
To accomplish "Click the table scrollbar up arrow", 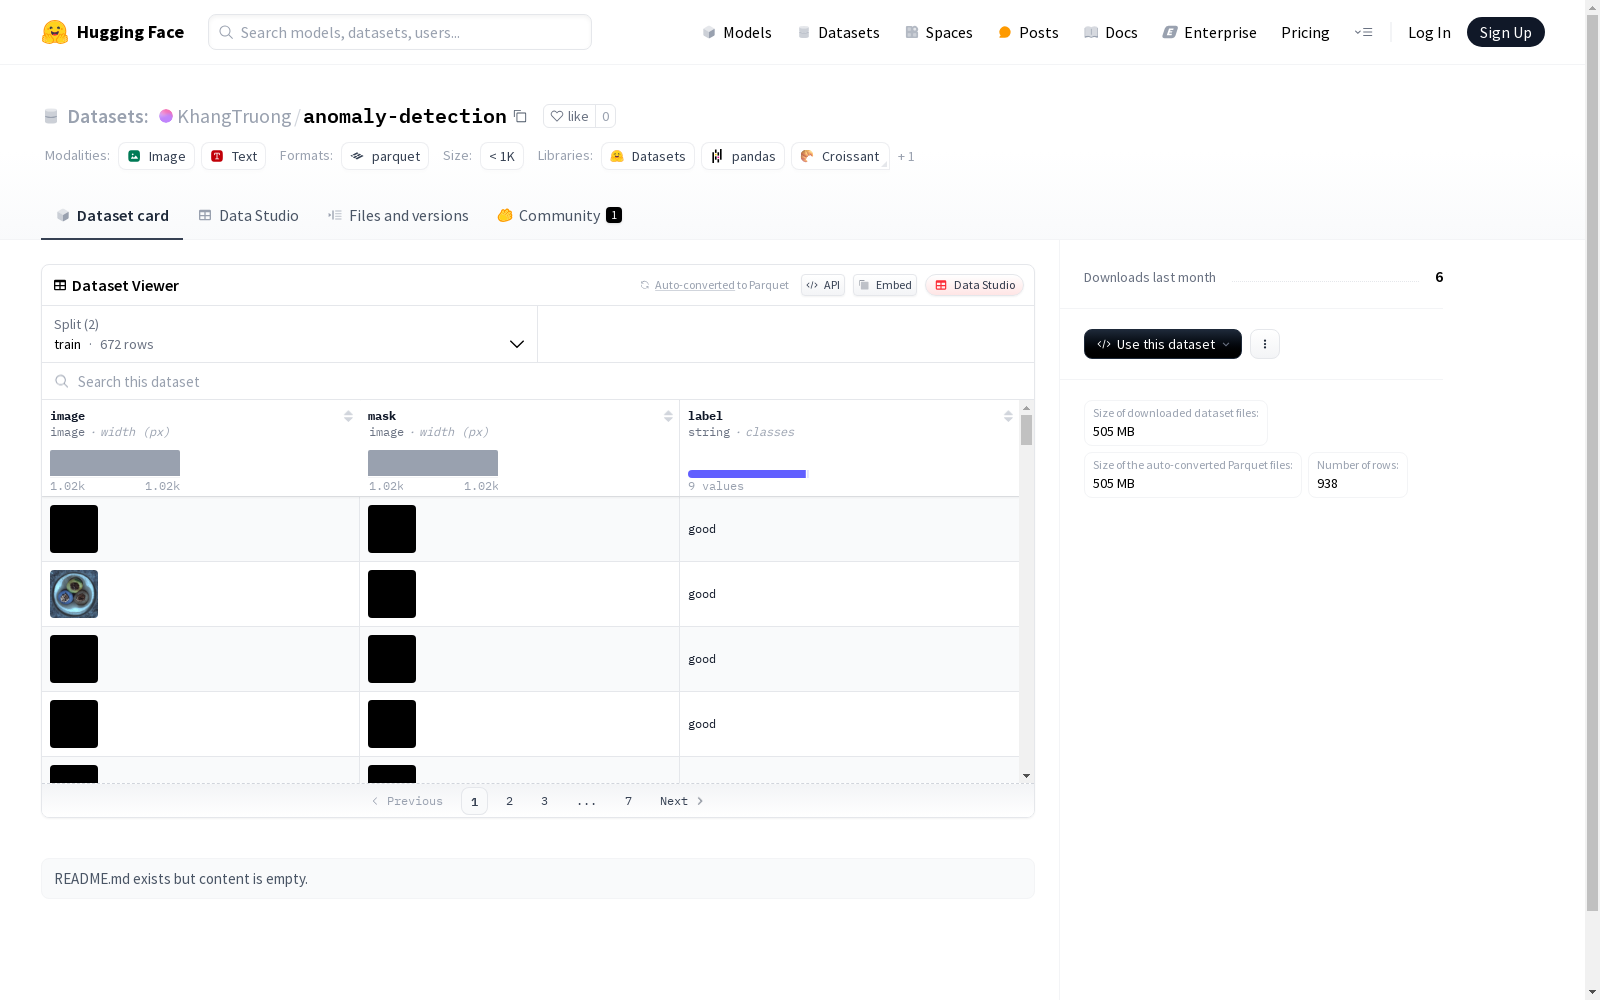I will (1026, 408).
